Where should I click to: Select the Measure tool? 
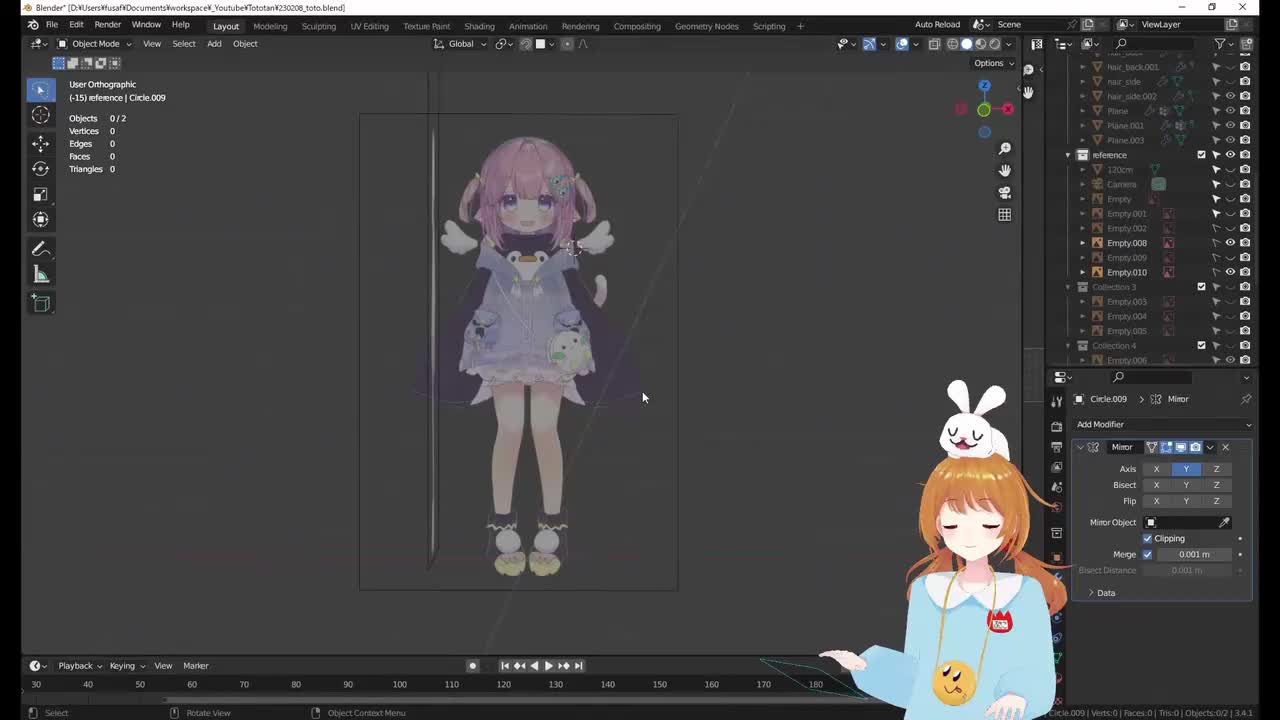pyautogui.click(x=40, y=274)
